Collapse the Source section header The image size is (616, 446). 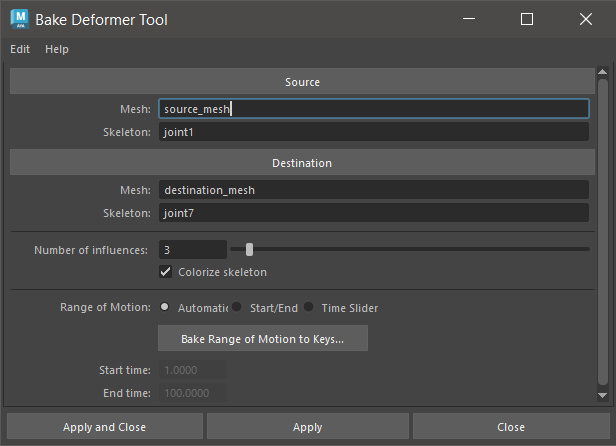click(302, 82)
